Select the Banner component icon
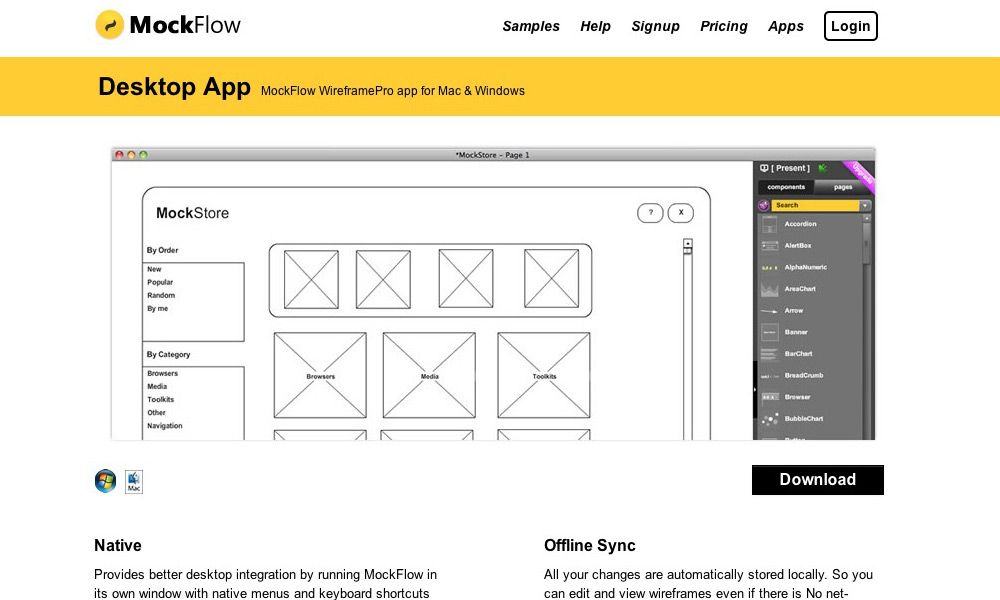The height and width of the screenshot is (600, 1000). pyautogui.click(x=770, y=332)
